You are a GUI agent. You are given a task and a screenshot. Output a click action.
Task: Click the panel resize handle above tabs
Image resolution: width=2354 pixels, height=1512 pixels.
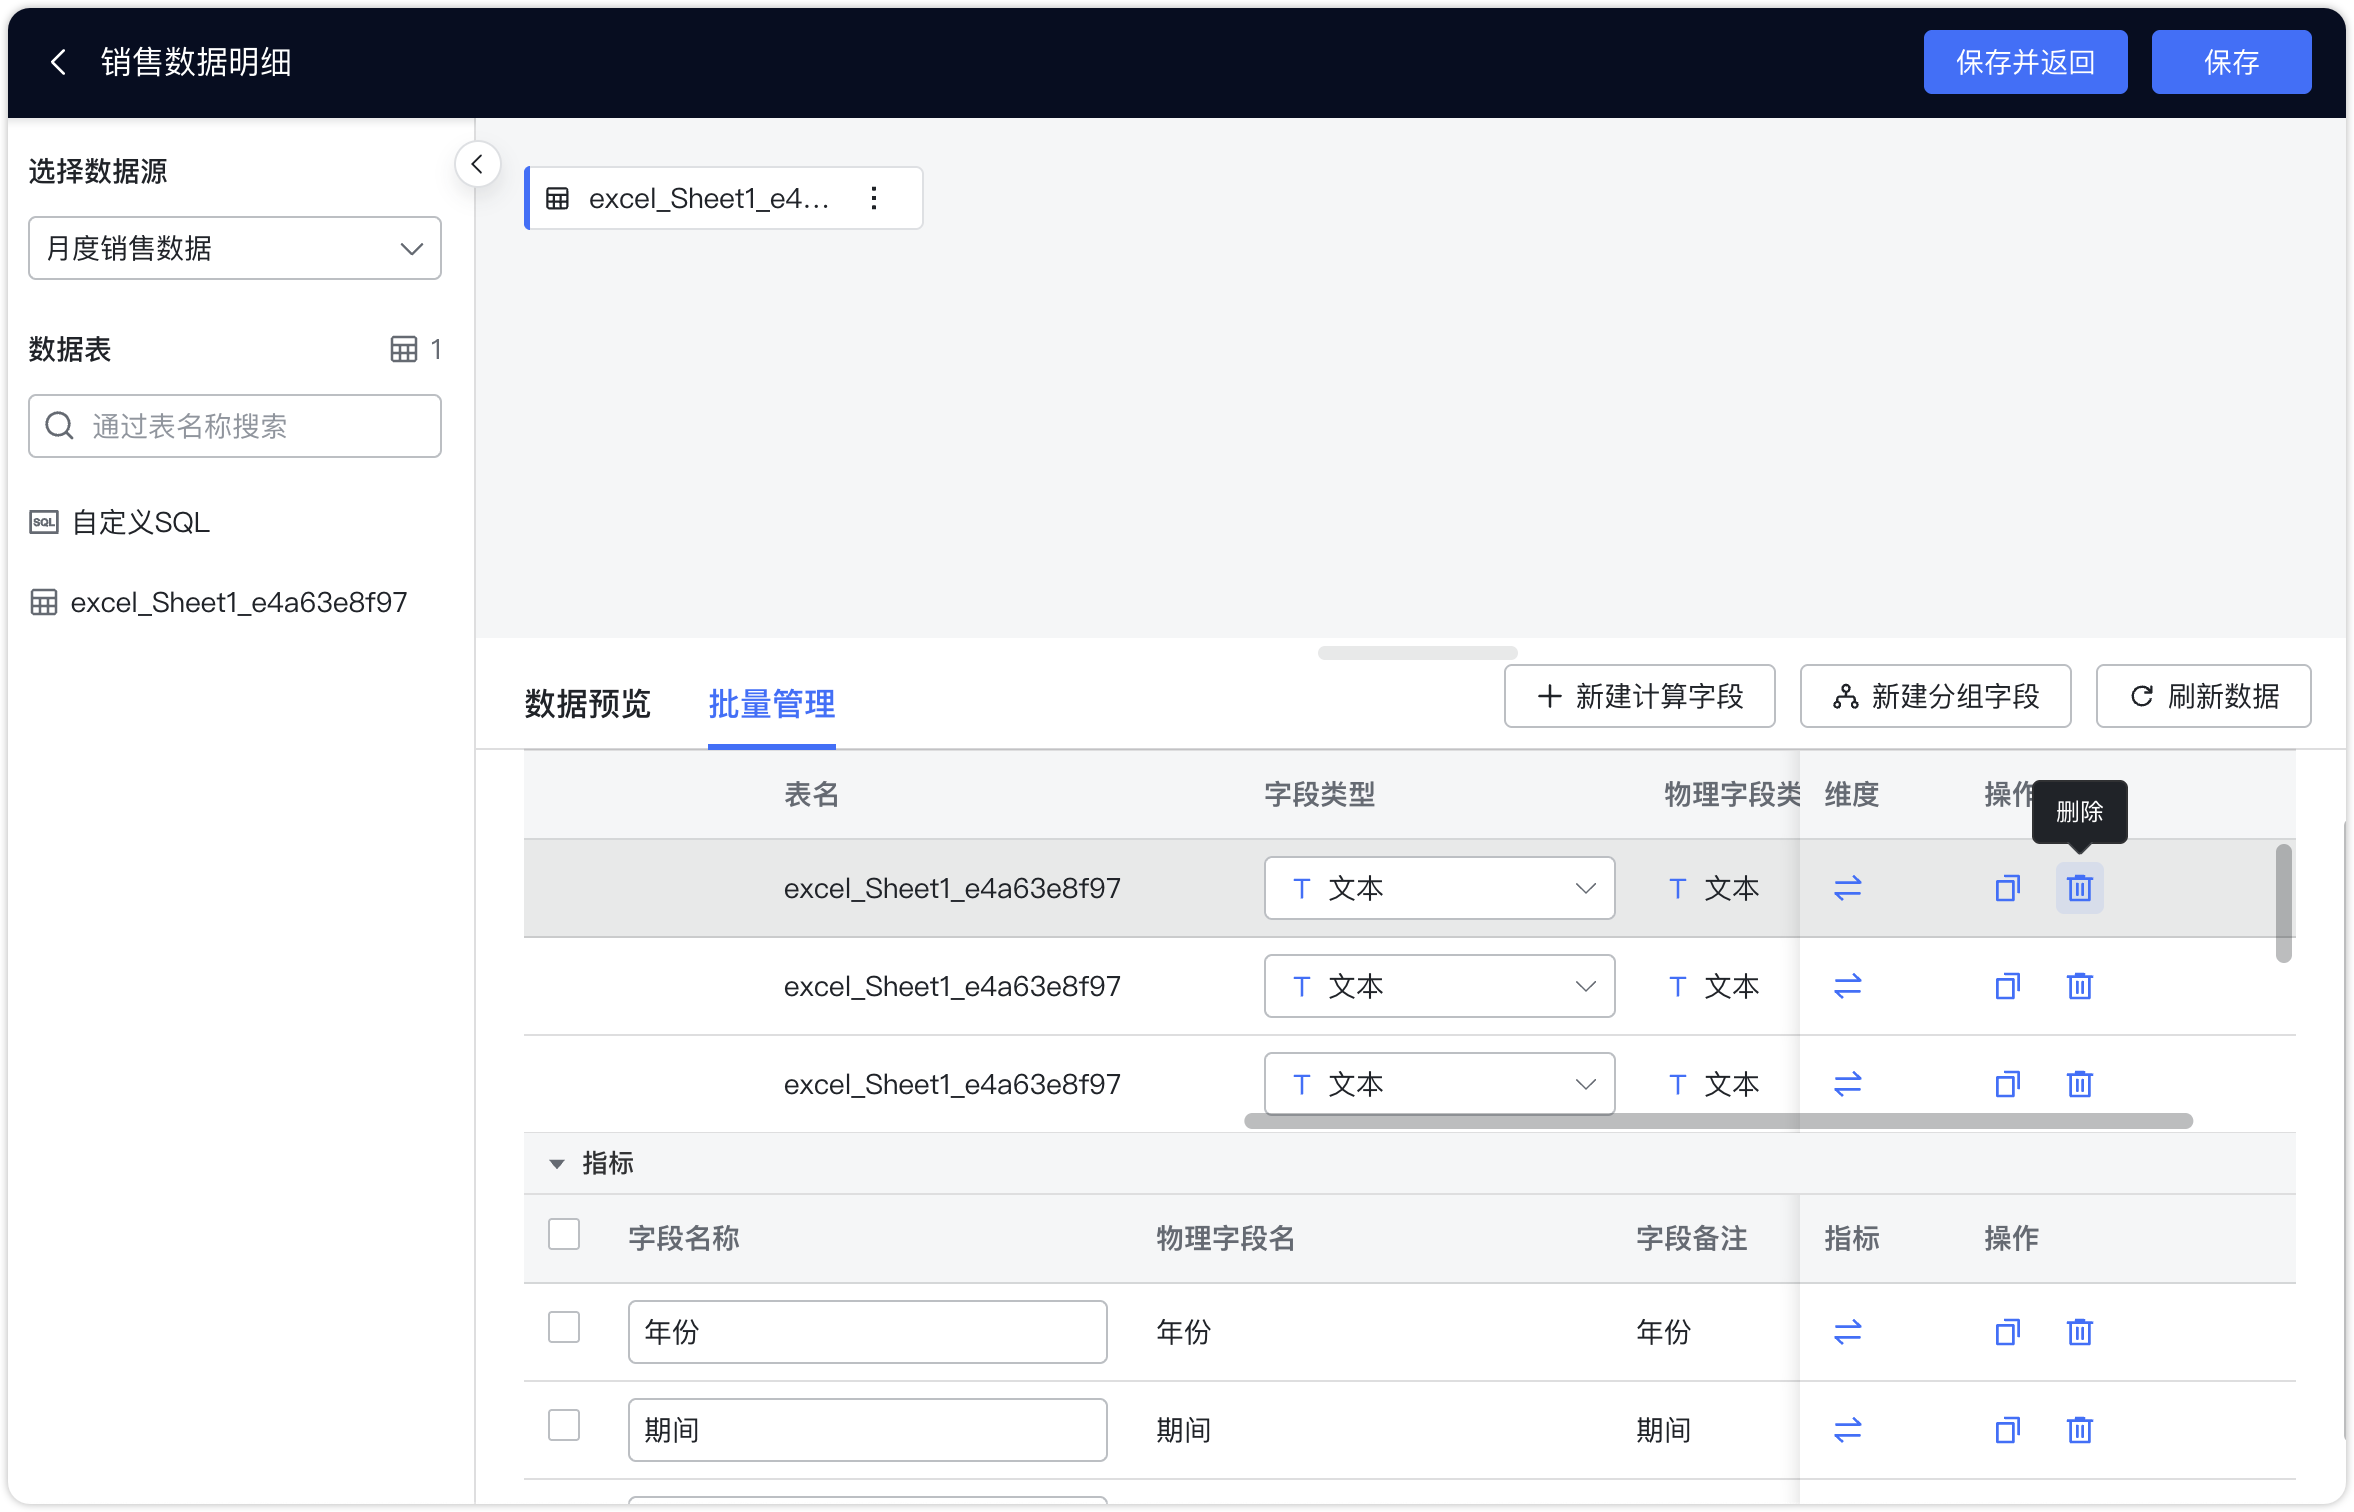point(1417,653)
